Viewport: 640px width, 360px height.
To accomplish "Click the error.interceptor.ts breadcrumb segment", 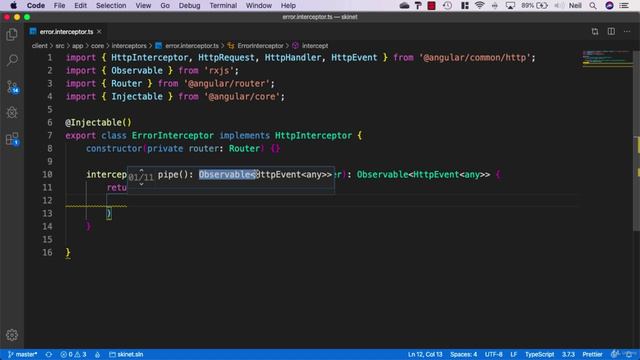I will 187,46.
